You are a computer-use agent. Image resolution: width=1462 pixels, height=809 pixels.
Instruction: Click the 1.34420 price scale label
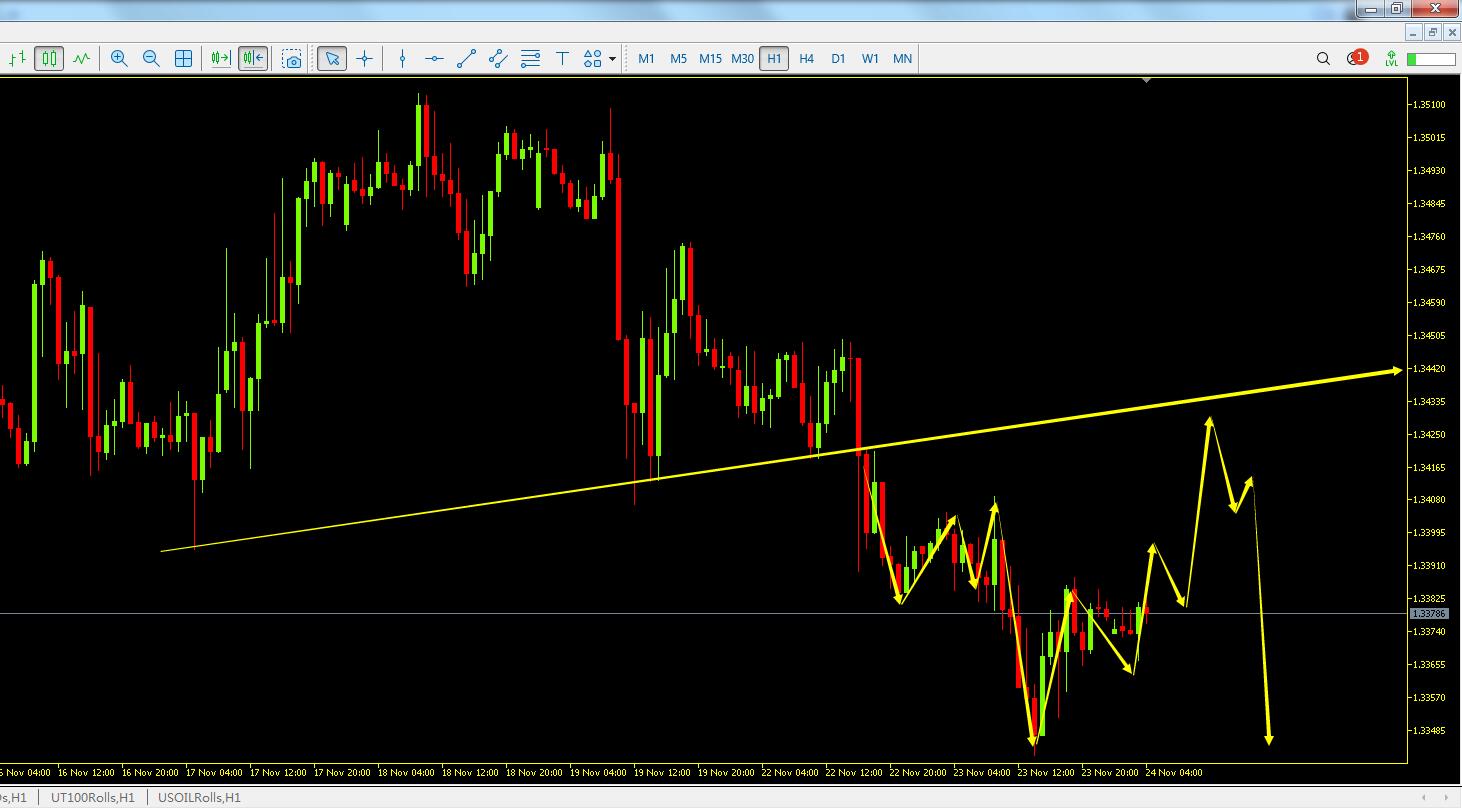[x=1428, y=369]
